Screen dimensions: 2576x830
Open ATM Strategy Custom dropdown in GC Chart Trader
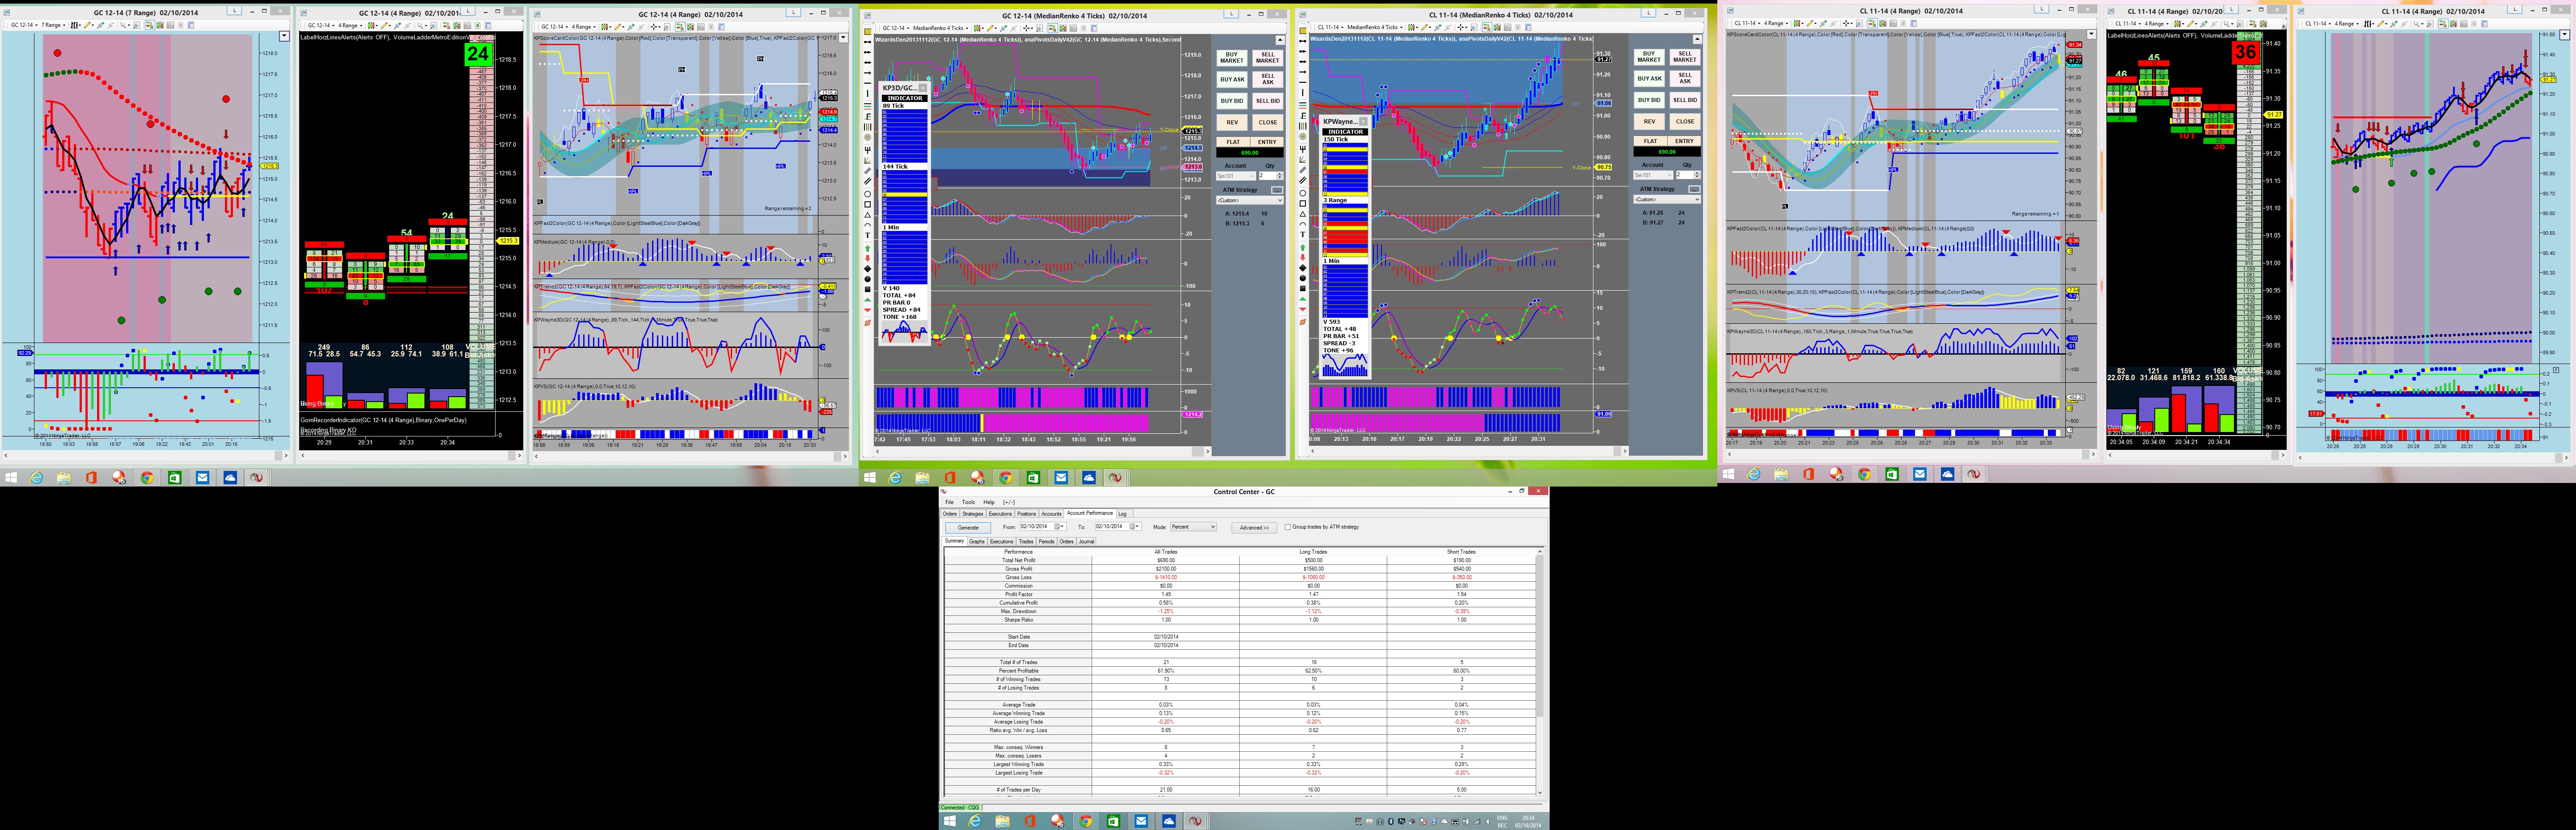point(1250,200)
